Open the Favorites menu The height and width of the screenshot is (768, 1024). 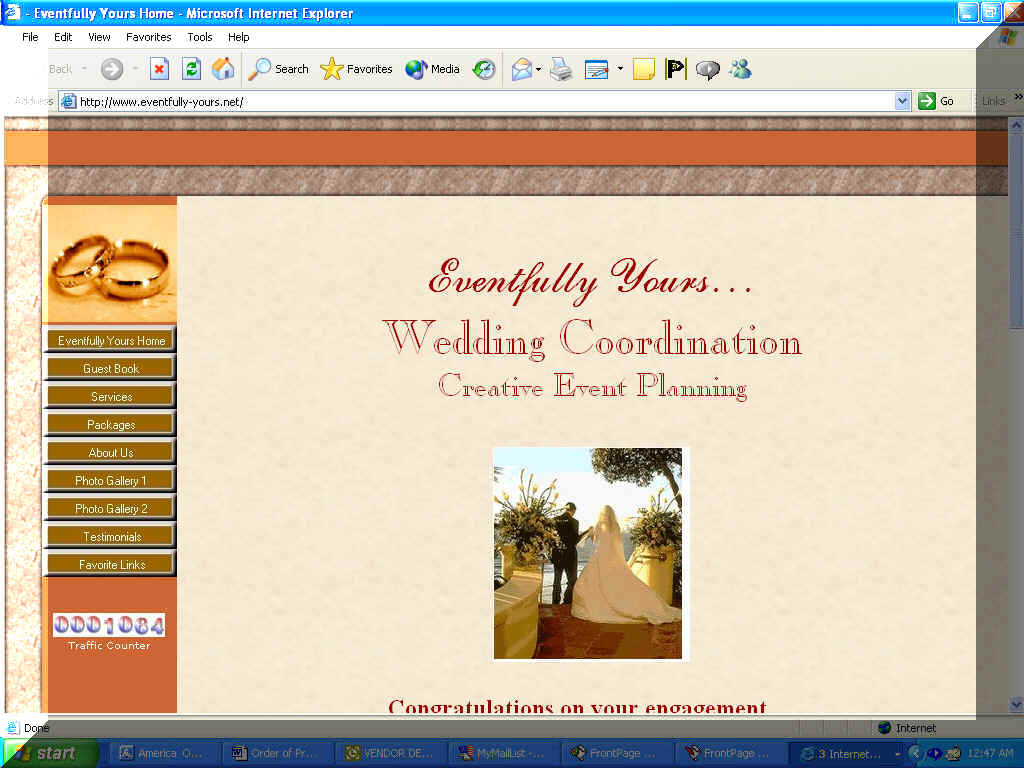coord(148,37)
